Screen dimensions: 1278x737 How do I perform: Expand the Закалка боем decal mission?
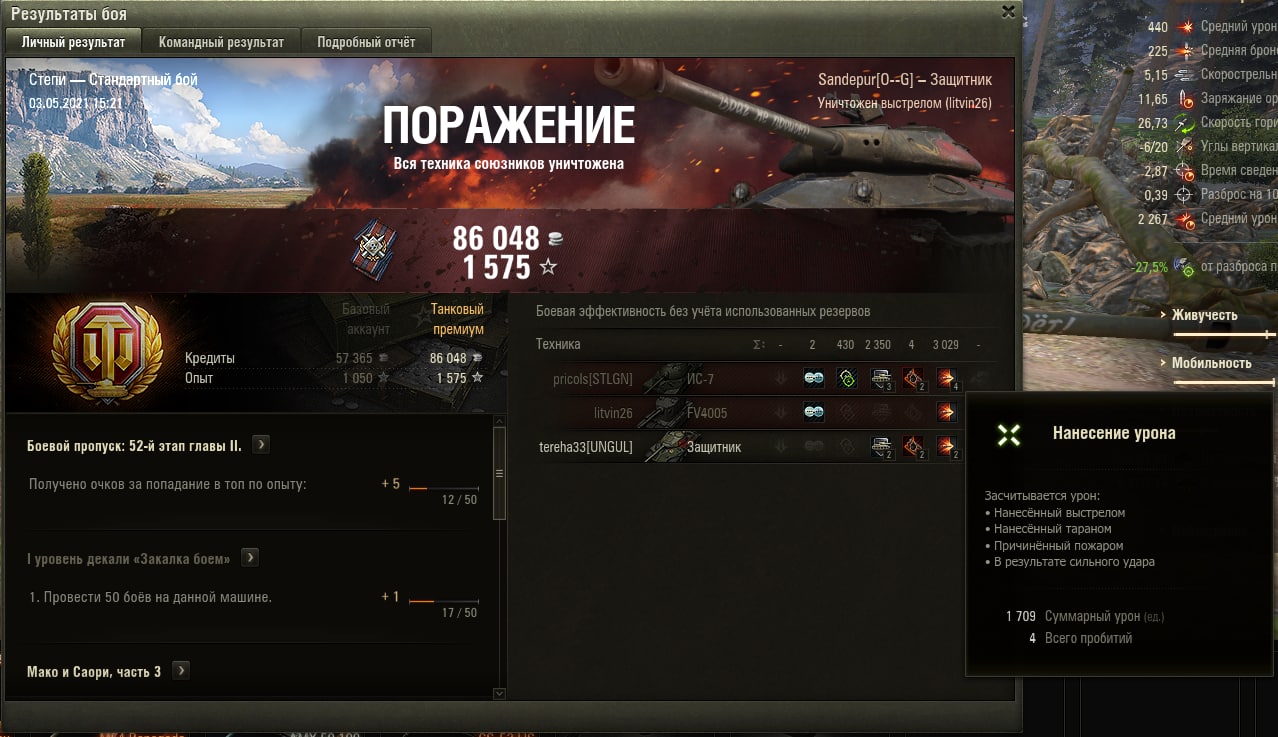[x=250, y=558]
